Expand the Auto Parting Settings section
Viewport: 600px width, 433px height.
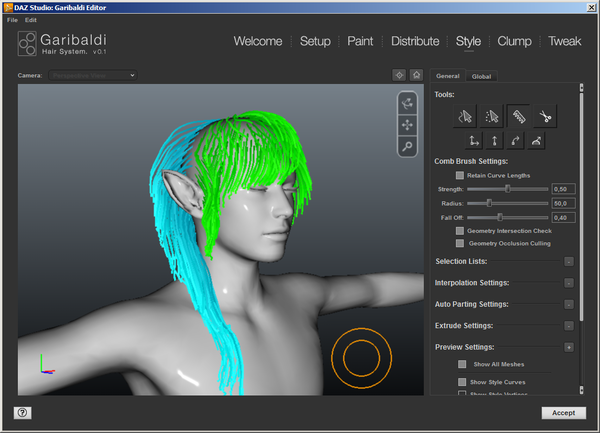(x=568, y=304)
